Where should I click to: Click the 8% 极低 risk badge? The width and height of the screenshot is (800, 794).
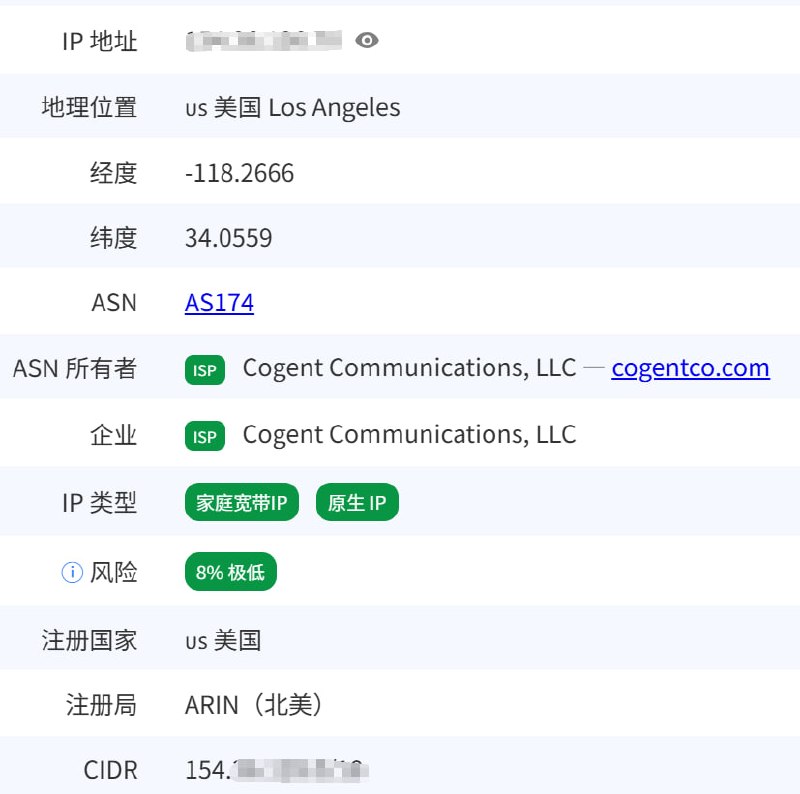[231, 572]
